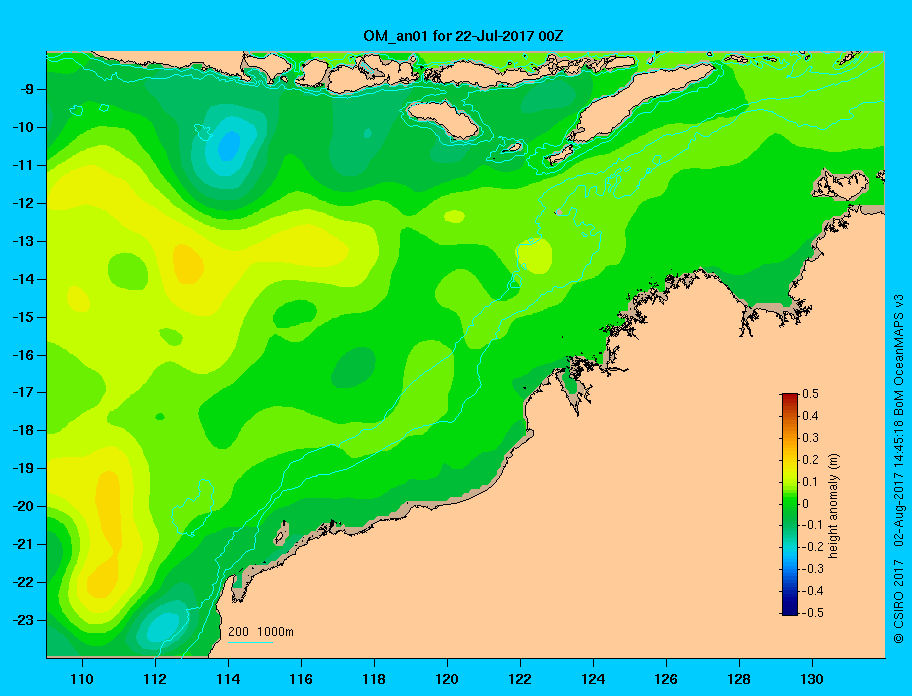Click longitude label '130' on bottom axis

pos(812,679)
